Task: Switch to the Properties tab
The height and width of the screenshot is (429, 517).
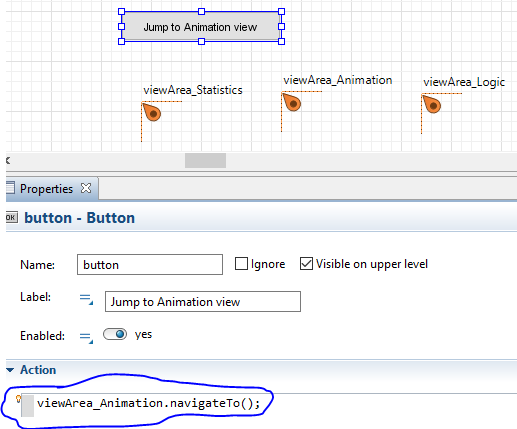Action: [46, 189]
